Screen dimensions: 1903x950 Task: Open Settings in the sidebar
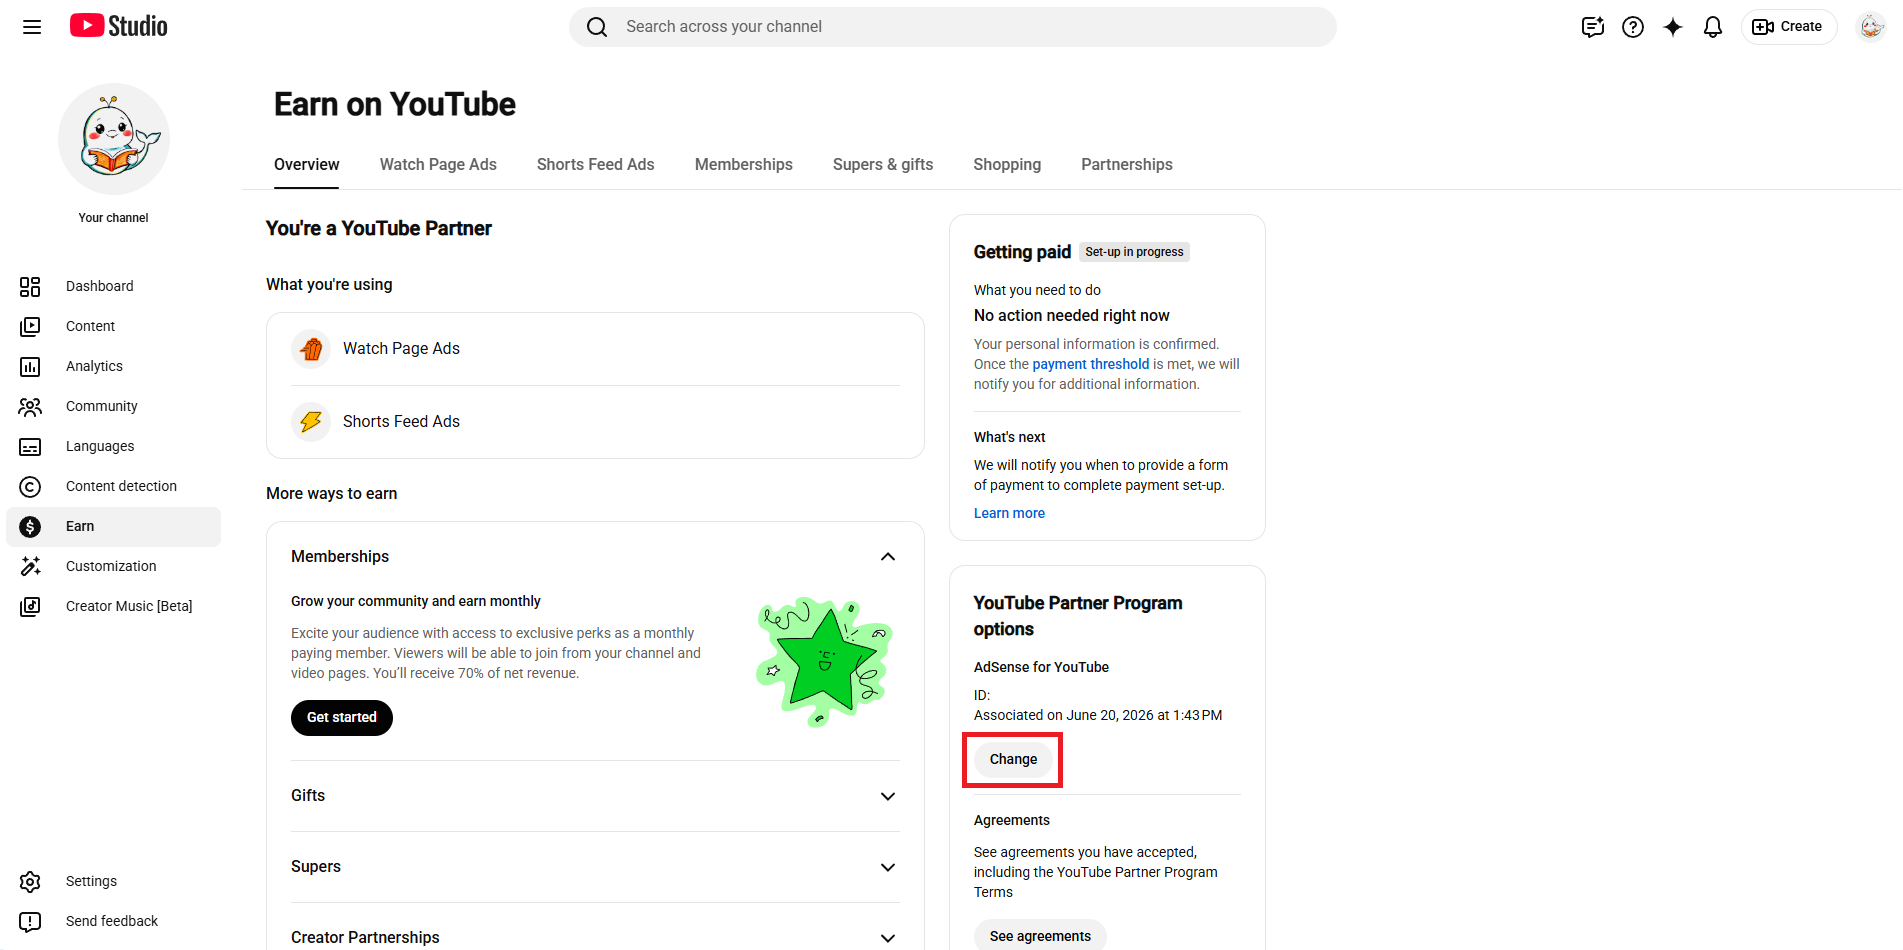(114, 882)
